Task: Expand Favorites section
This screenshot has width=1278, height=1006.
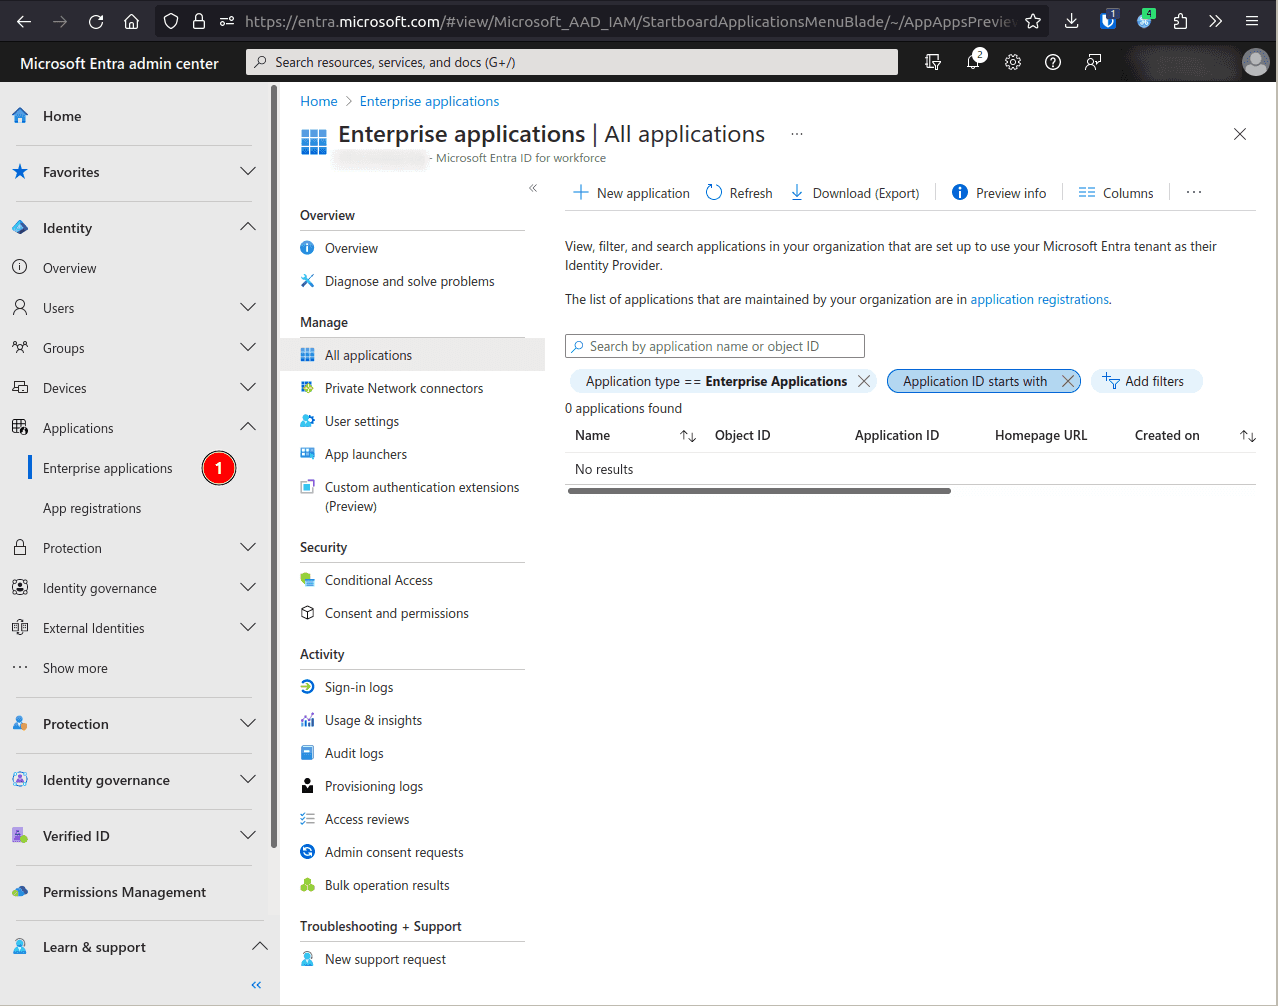Action: pos(248,171)
